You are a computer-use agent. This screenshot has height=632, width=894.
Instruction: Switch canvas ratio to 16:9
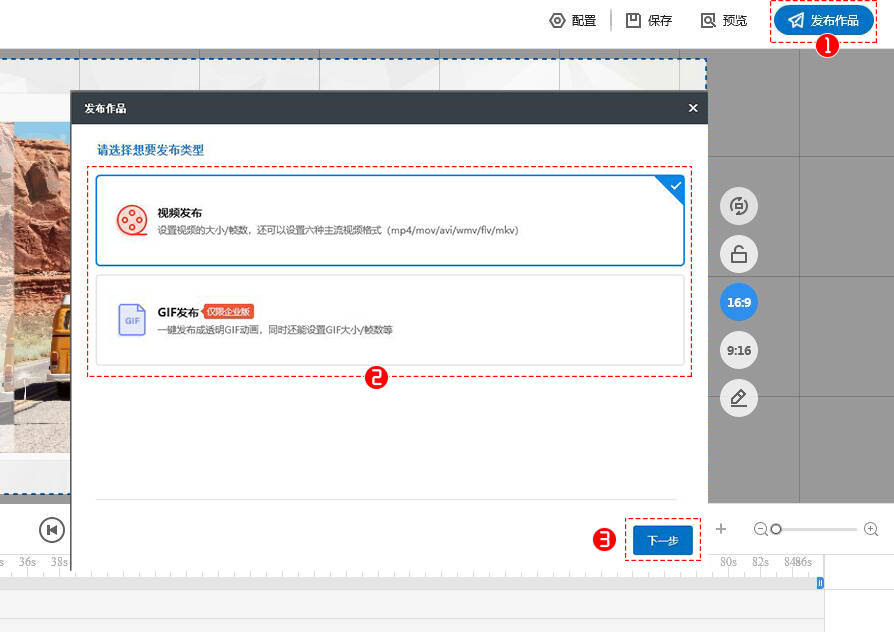pos(739,302)
